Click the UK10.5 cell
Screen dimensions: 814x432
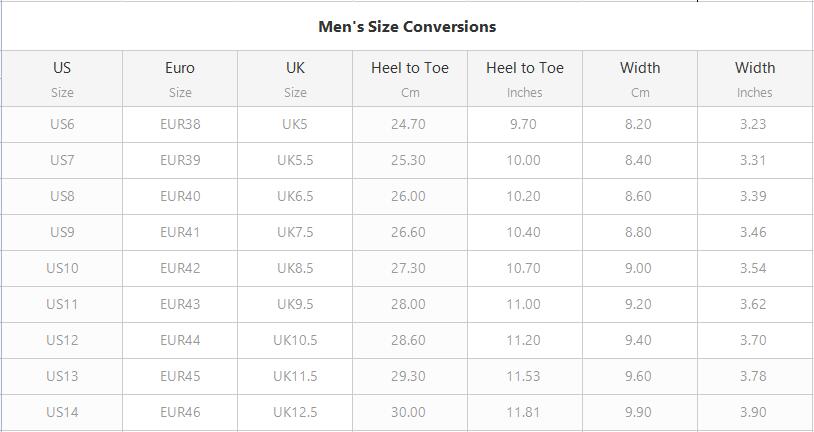tap(295, 340)
